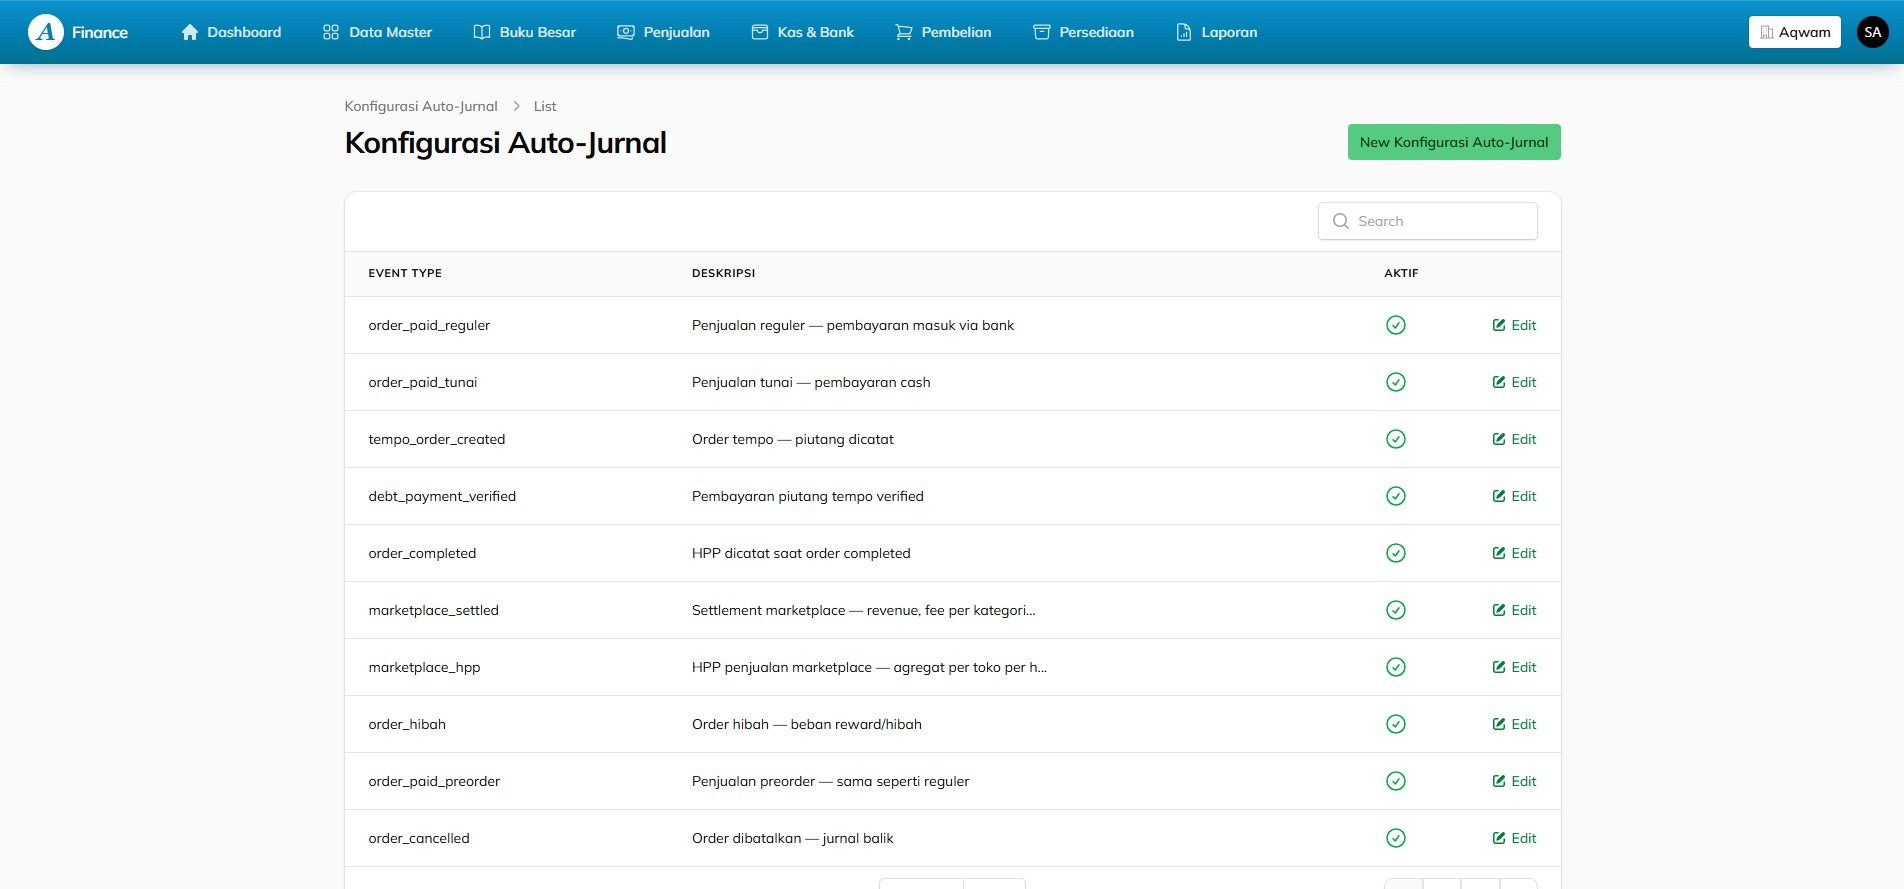Open Dashboard via the home icon
The width and height of the screenshot is (1904, 889).
(190, 32)
